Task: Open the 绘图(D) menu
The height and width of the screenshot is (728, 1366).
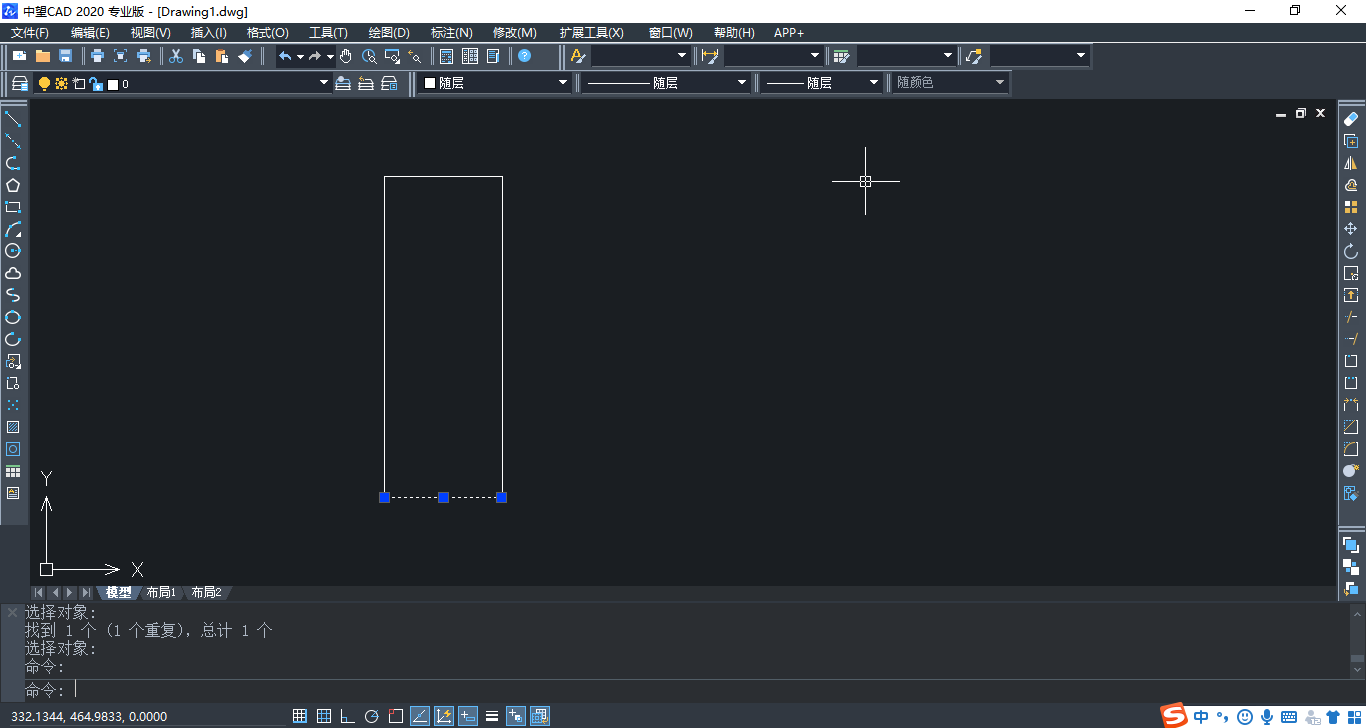Action: click(388, 32)
